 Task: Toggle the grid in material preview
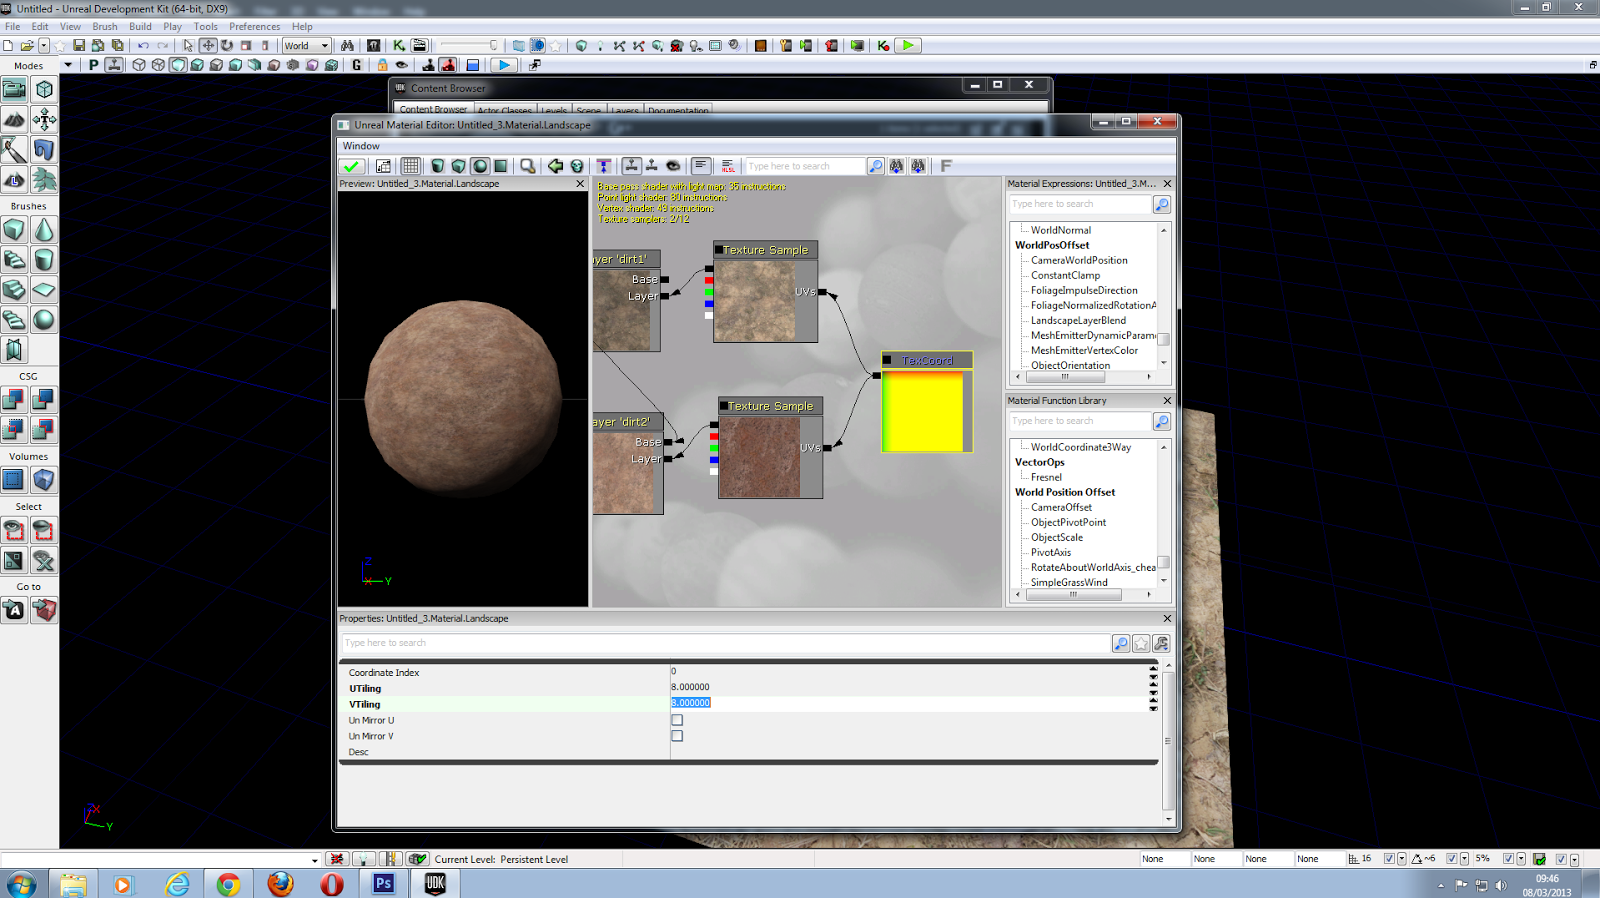[x=411, y=166]
